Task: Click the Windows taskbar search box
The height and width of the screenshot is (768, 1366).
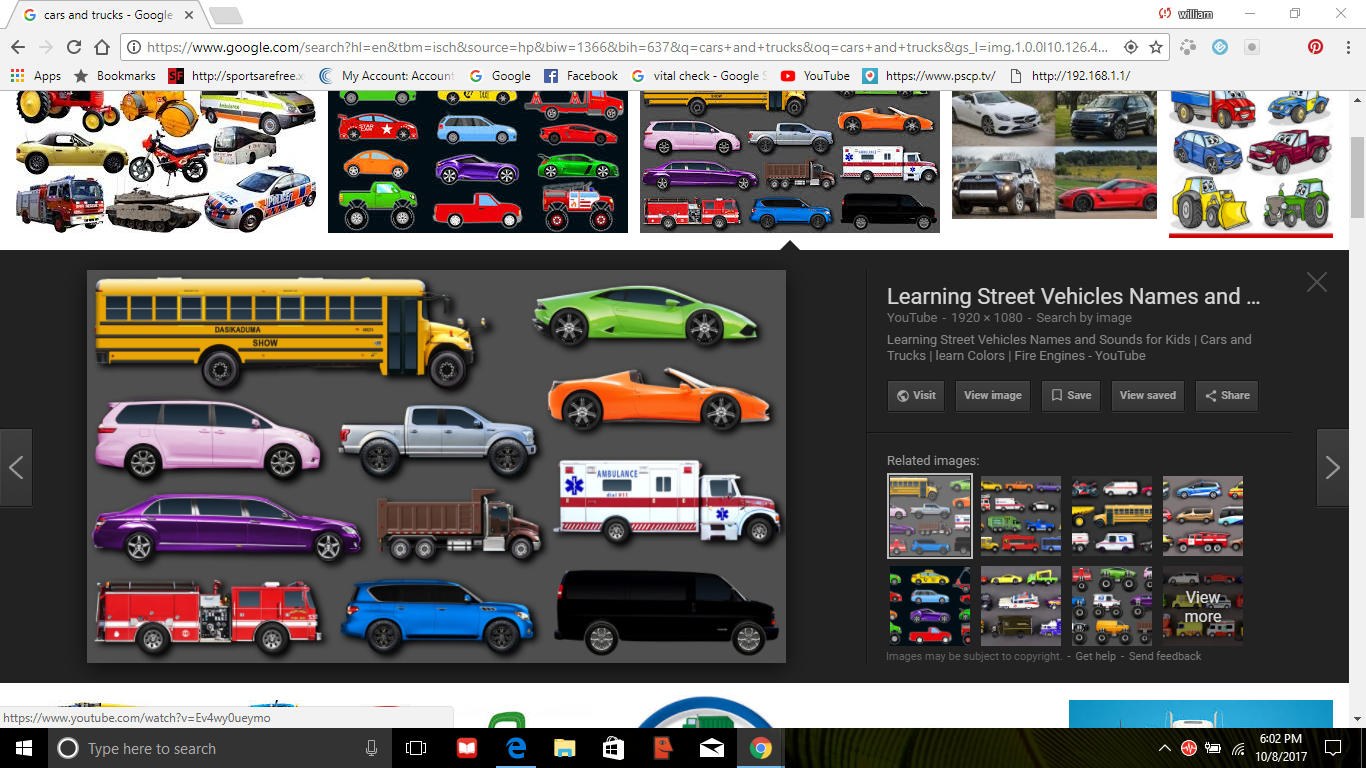Action: point(220,748)
